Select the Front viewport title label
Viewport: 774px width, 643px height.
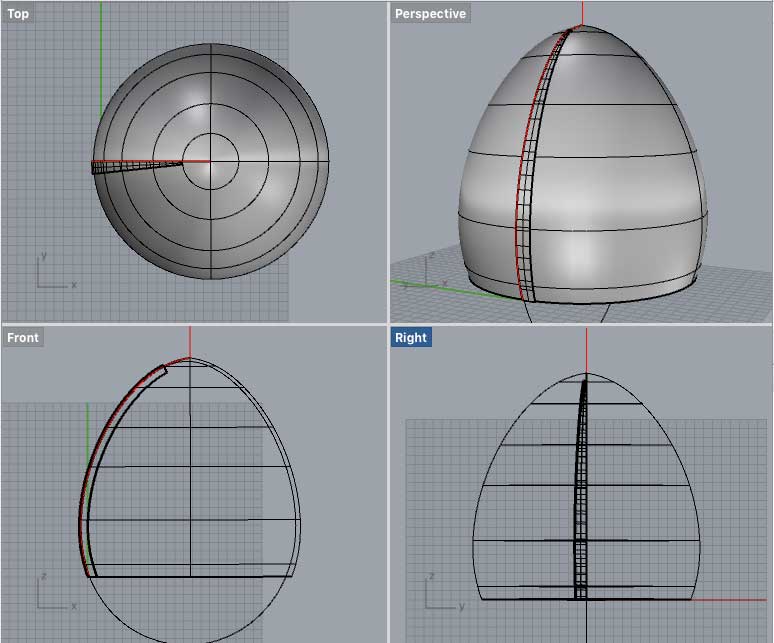(23, 338)
